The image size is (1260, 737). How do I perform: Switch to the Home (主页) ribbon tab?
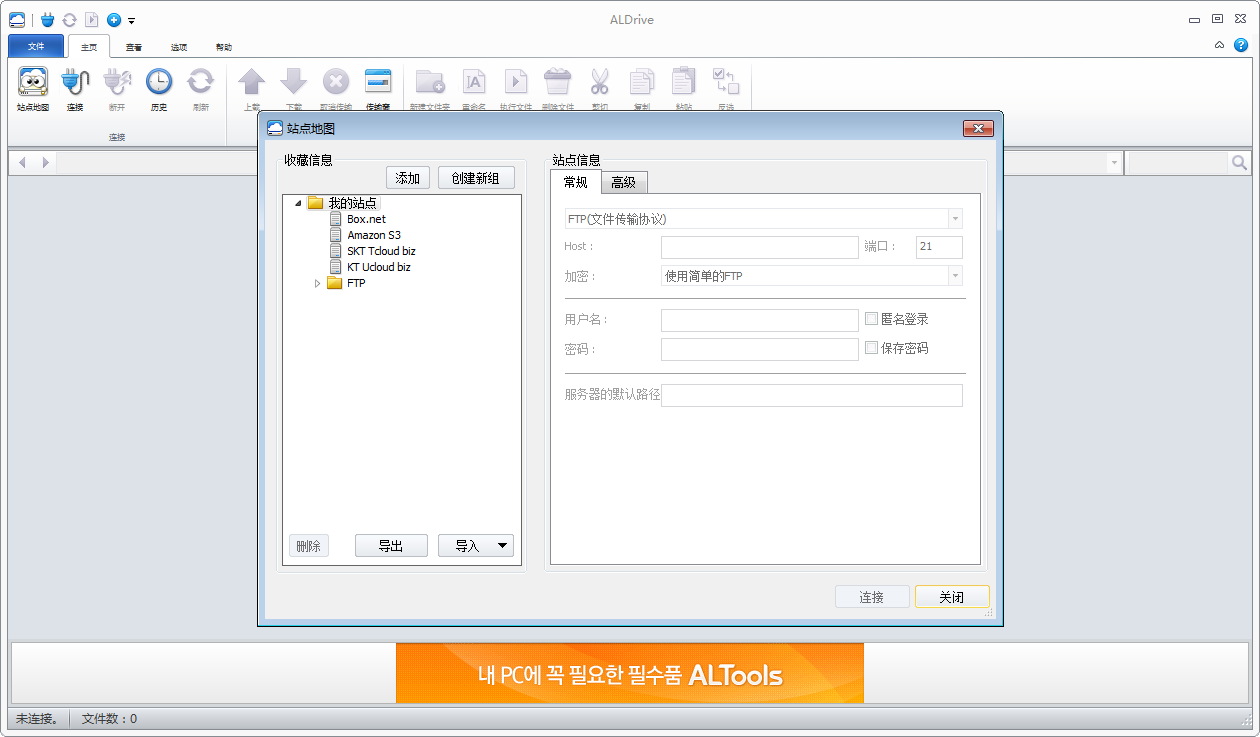tap(89, 46)
